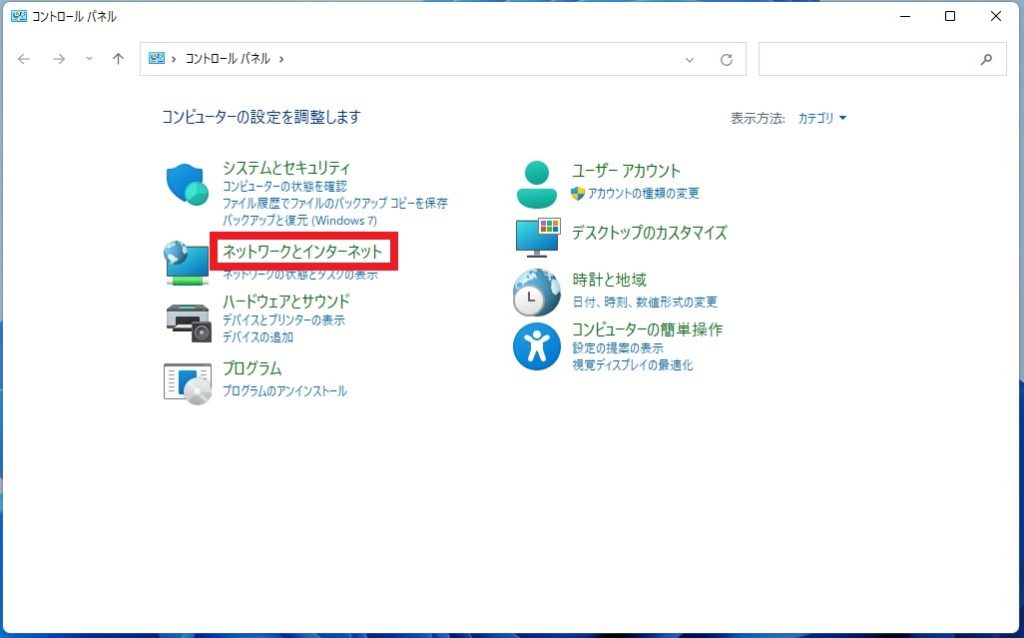Screen dimensions: 1024x638
Task: Open デスクトップのカスタマイズ via its monitor icon
Action: click(x=536, y=238)
